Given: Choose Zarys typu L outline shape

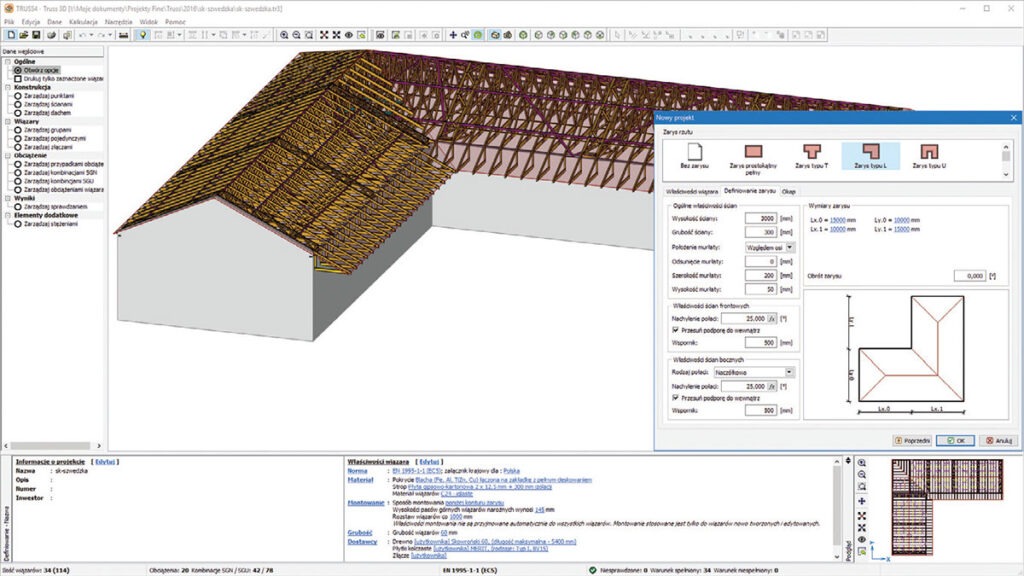Looking at the screenshot, I should (x=871, y=156).
